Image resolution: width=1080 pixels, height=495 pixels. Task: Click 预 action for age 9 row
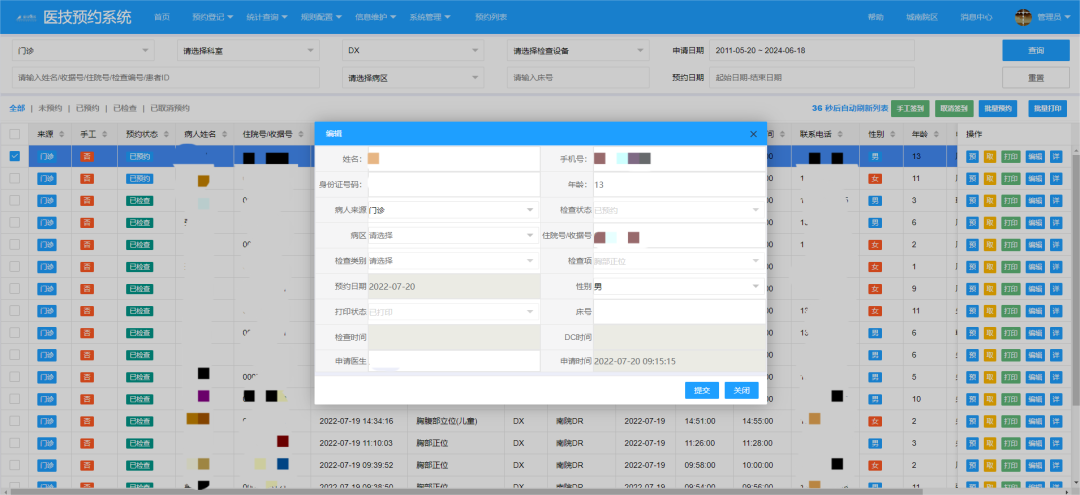point(973,288)
